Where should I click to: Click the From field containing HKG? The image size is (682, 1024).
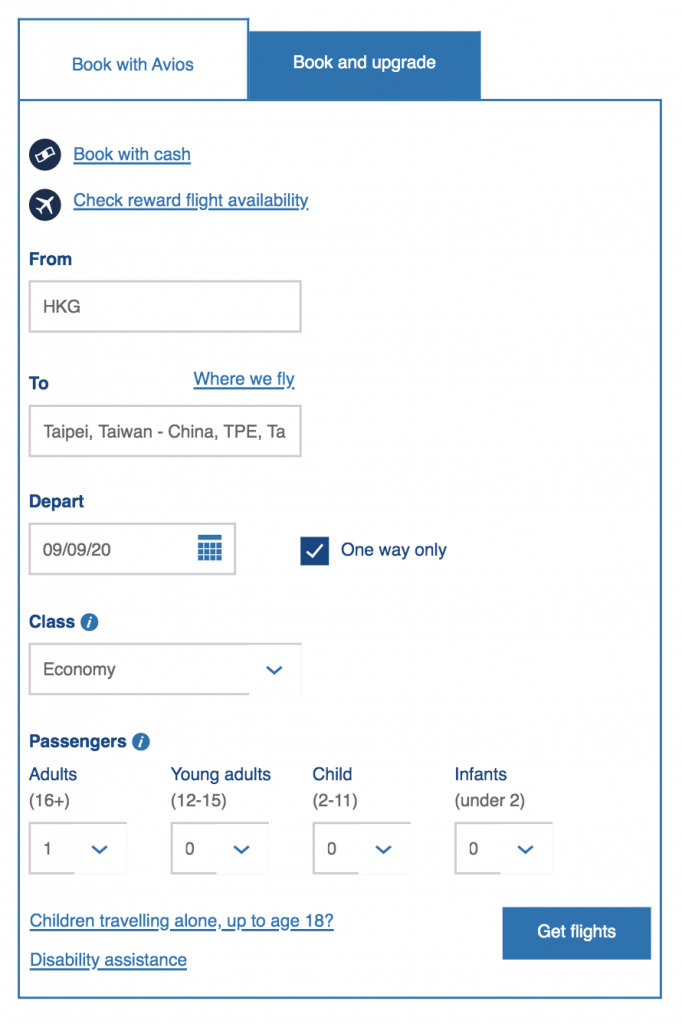pos(165,306)
